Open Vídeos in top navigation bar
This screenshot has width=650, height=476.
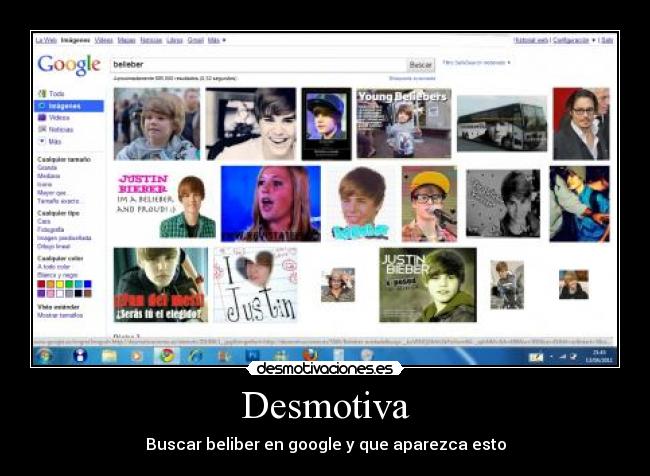[104, 40]
